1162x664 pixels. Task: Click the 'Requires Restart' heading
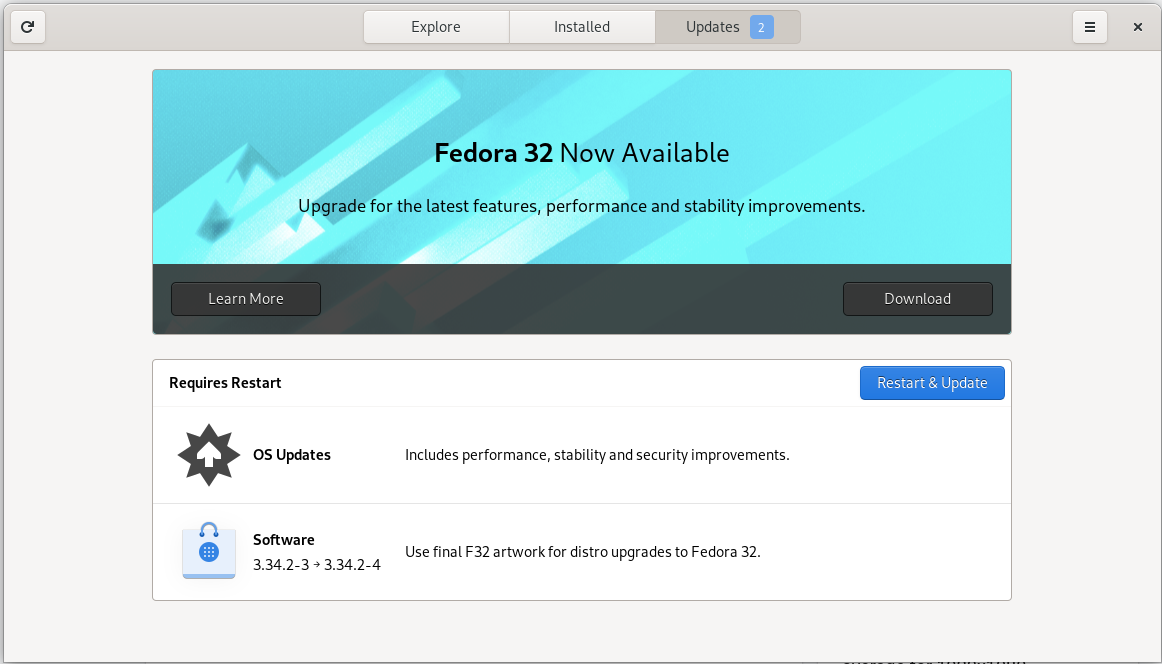click(x=225, y=383)
